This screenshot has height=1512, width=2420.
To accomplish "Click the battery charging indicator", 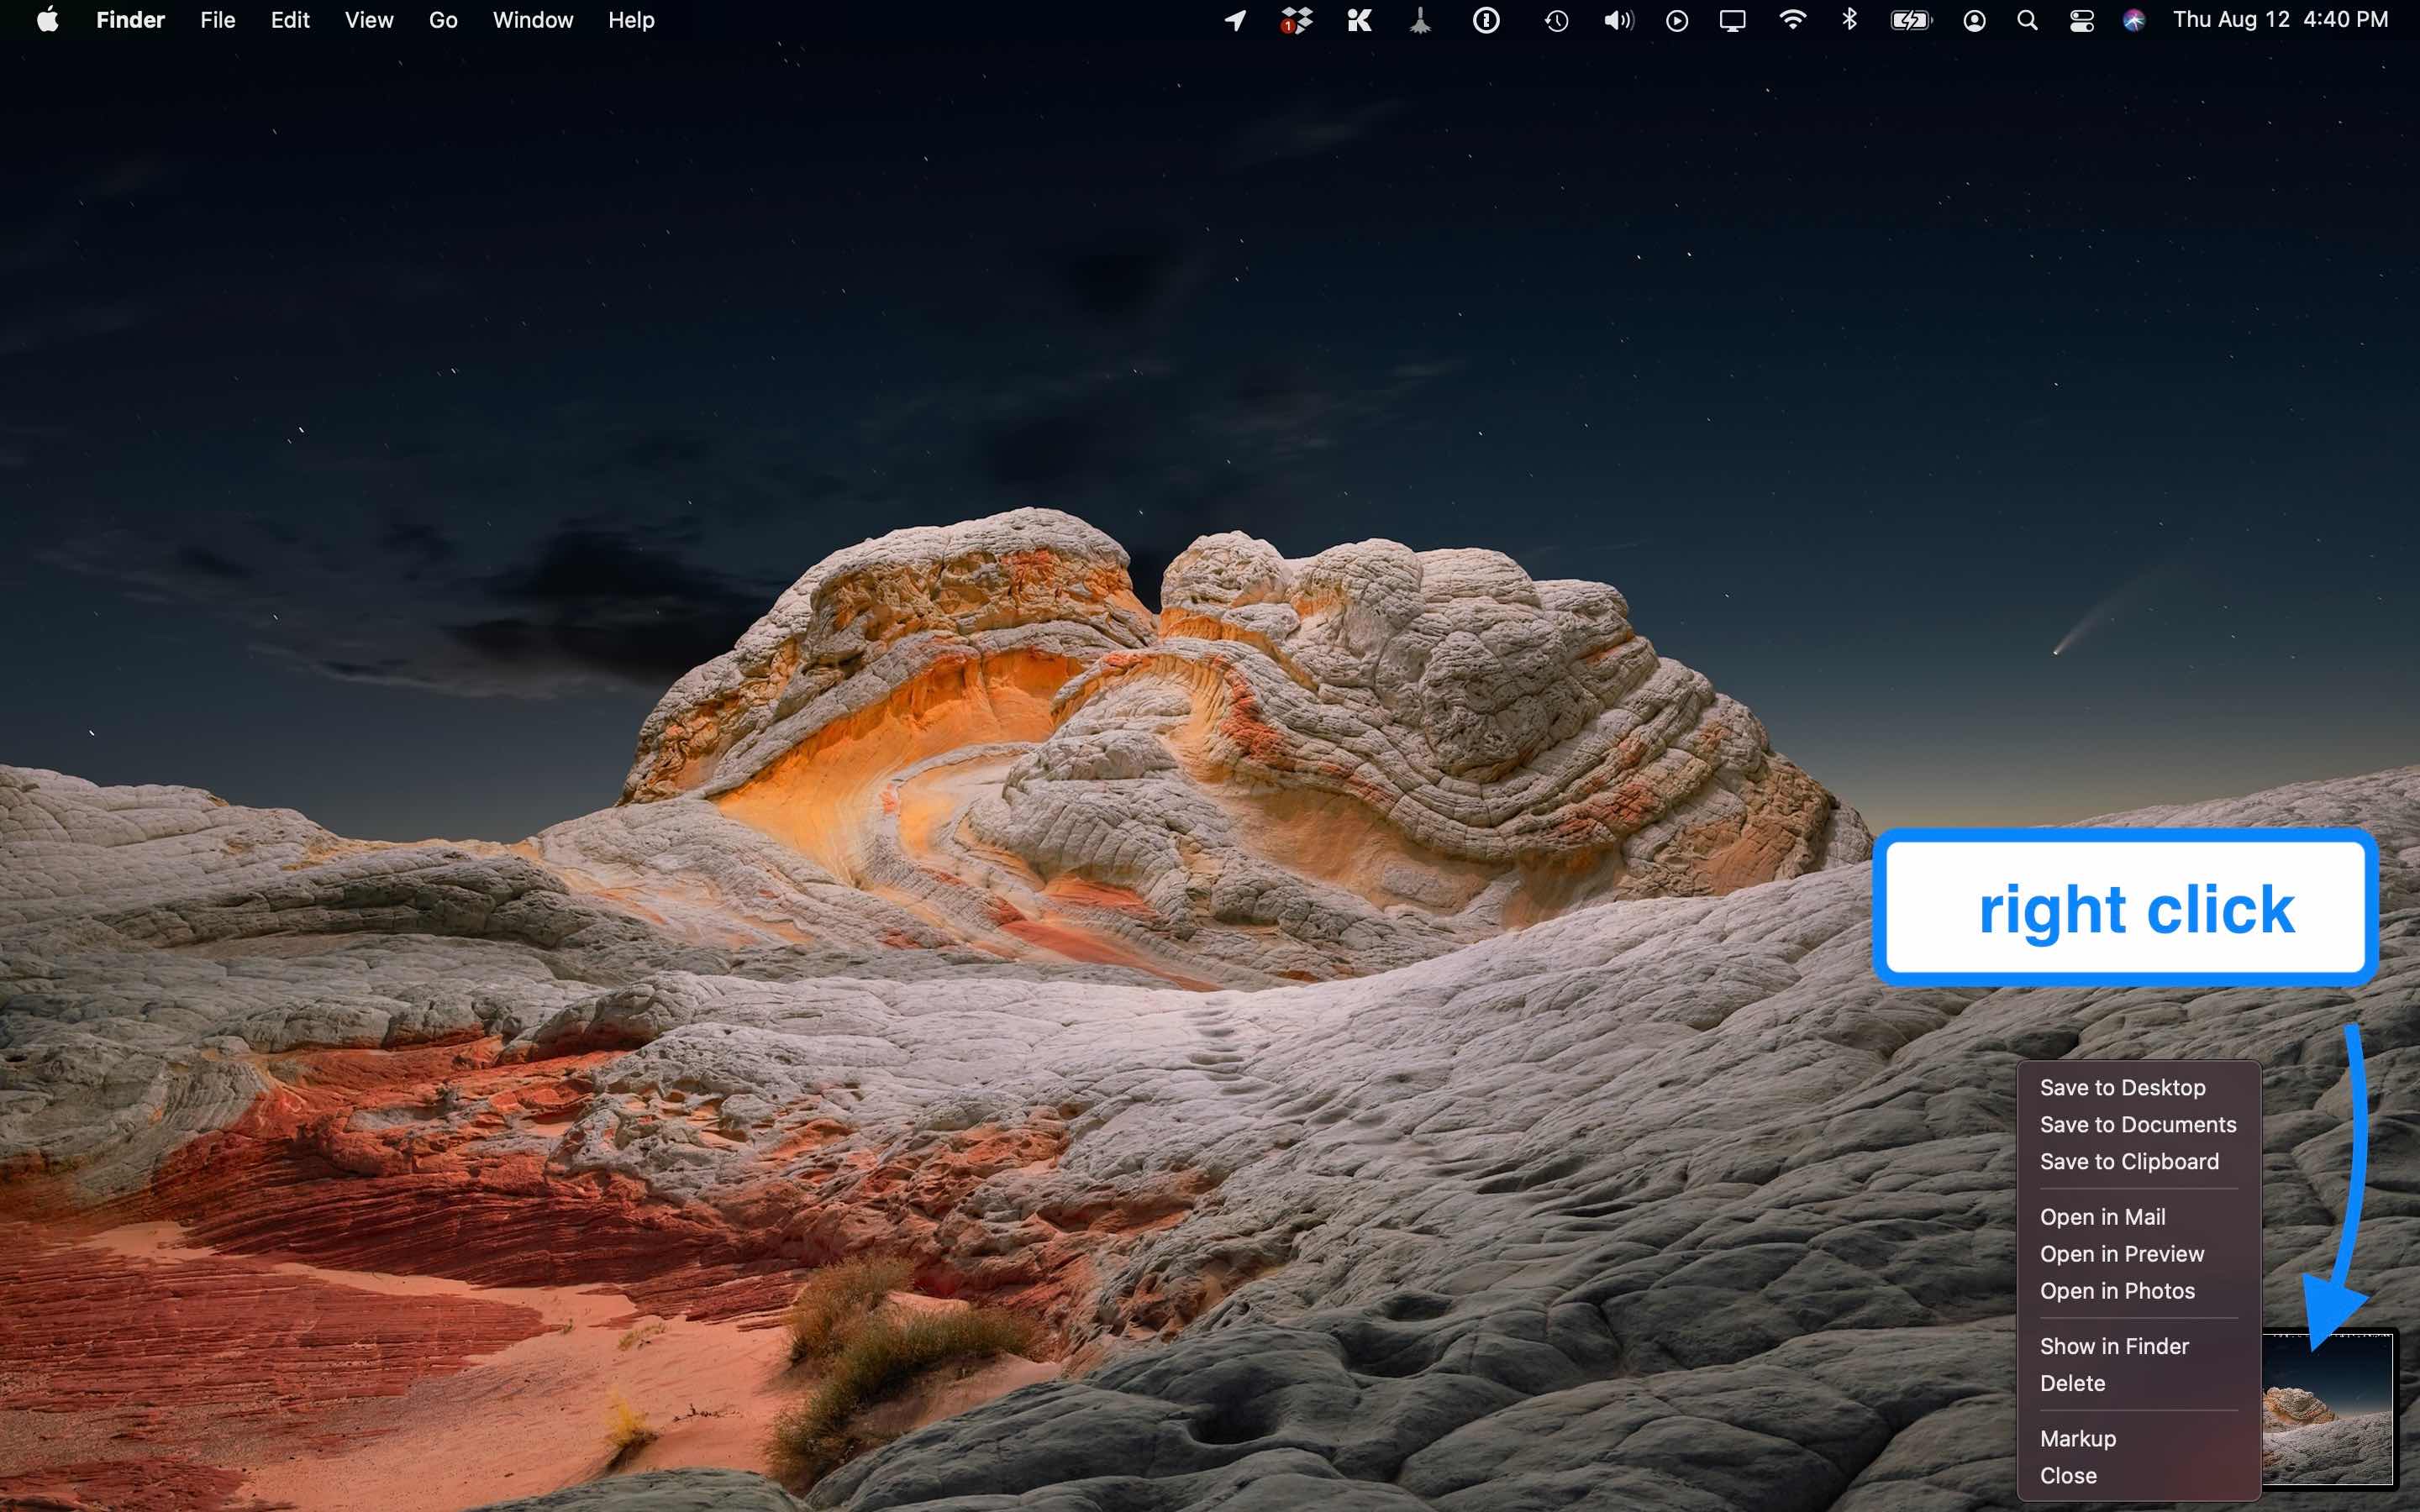I will (1909, 19).
